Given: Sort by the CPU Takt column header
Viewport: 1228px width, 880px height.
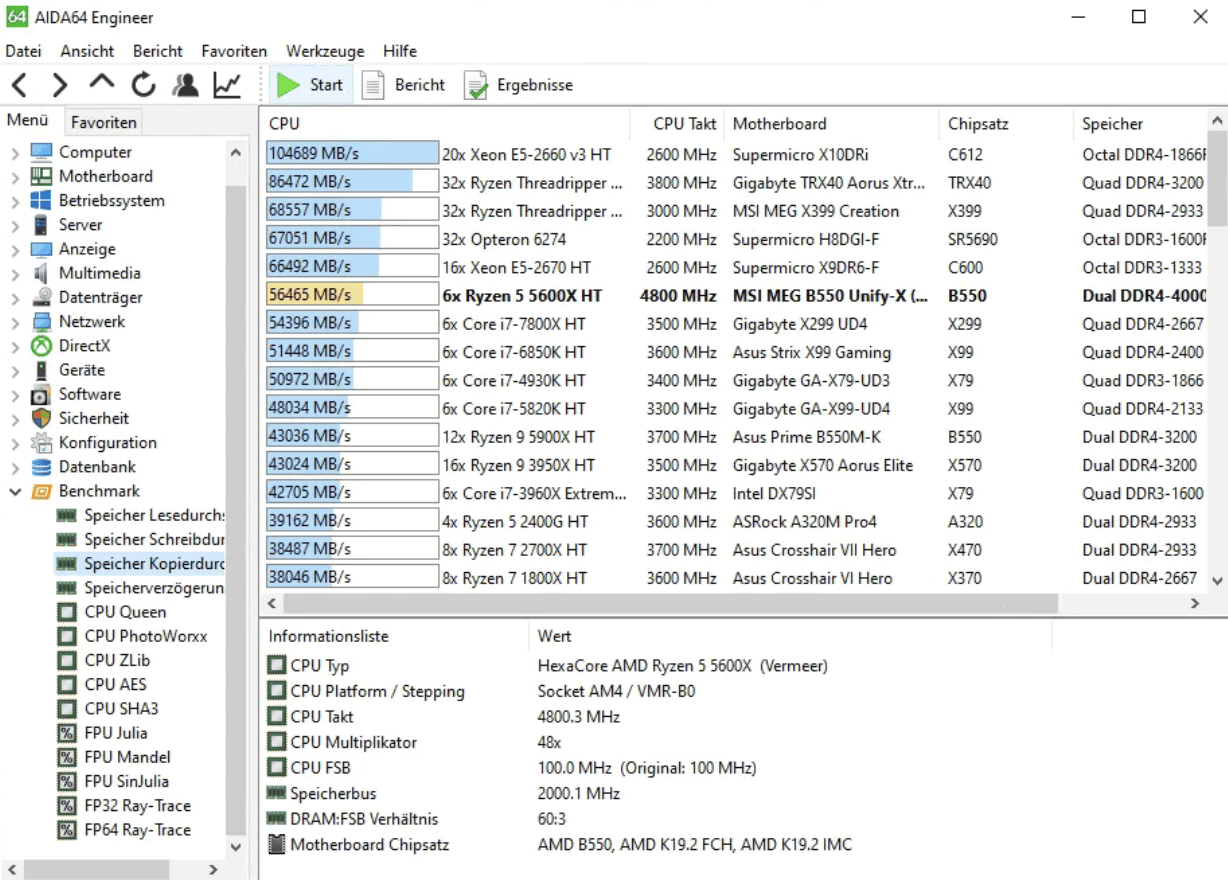Looking at the screenshot, I should click(677, 124).
